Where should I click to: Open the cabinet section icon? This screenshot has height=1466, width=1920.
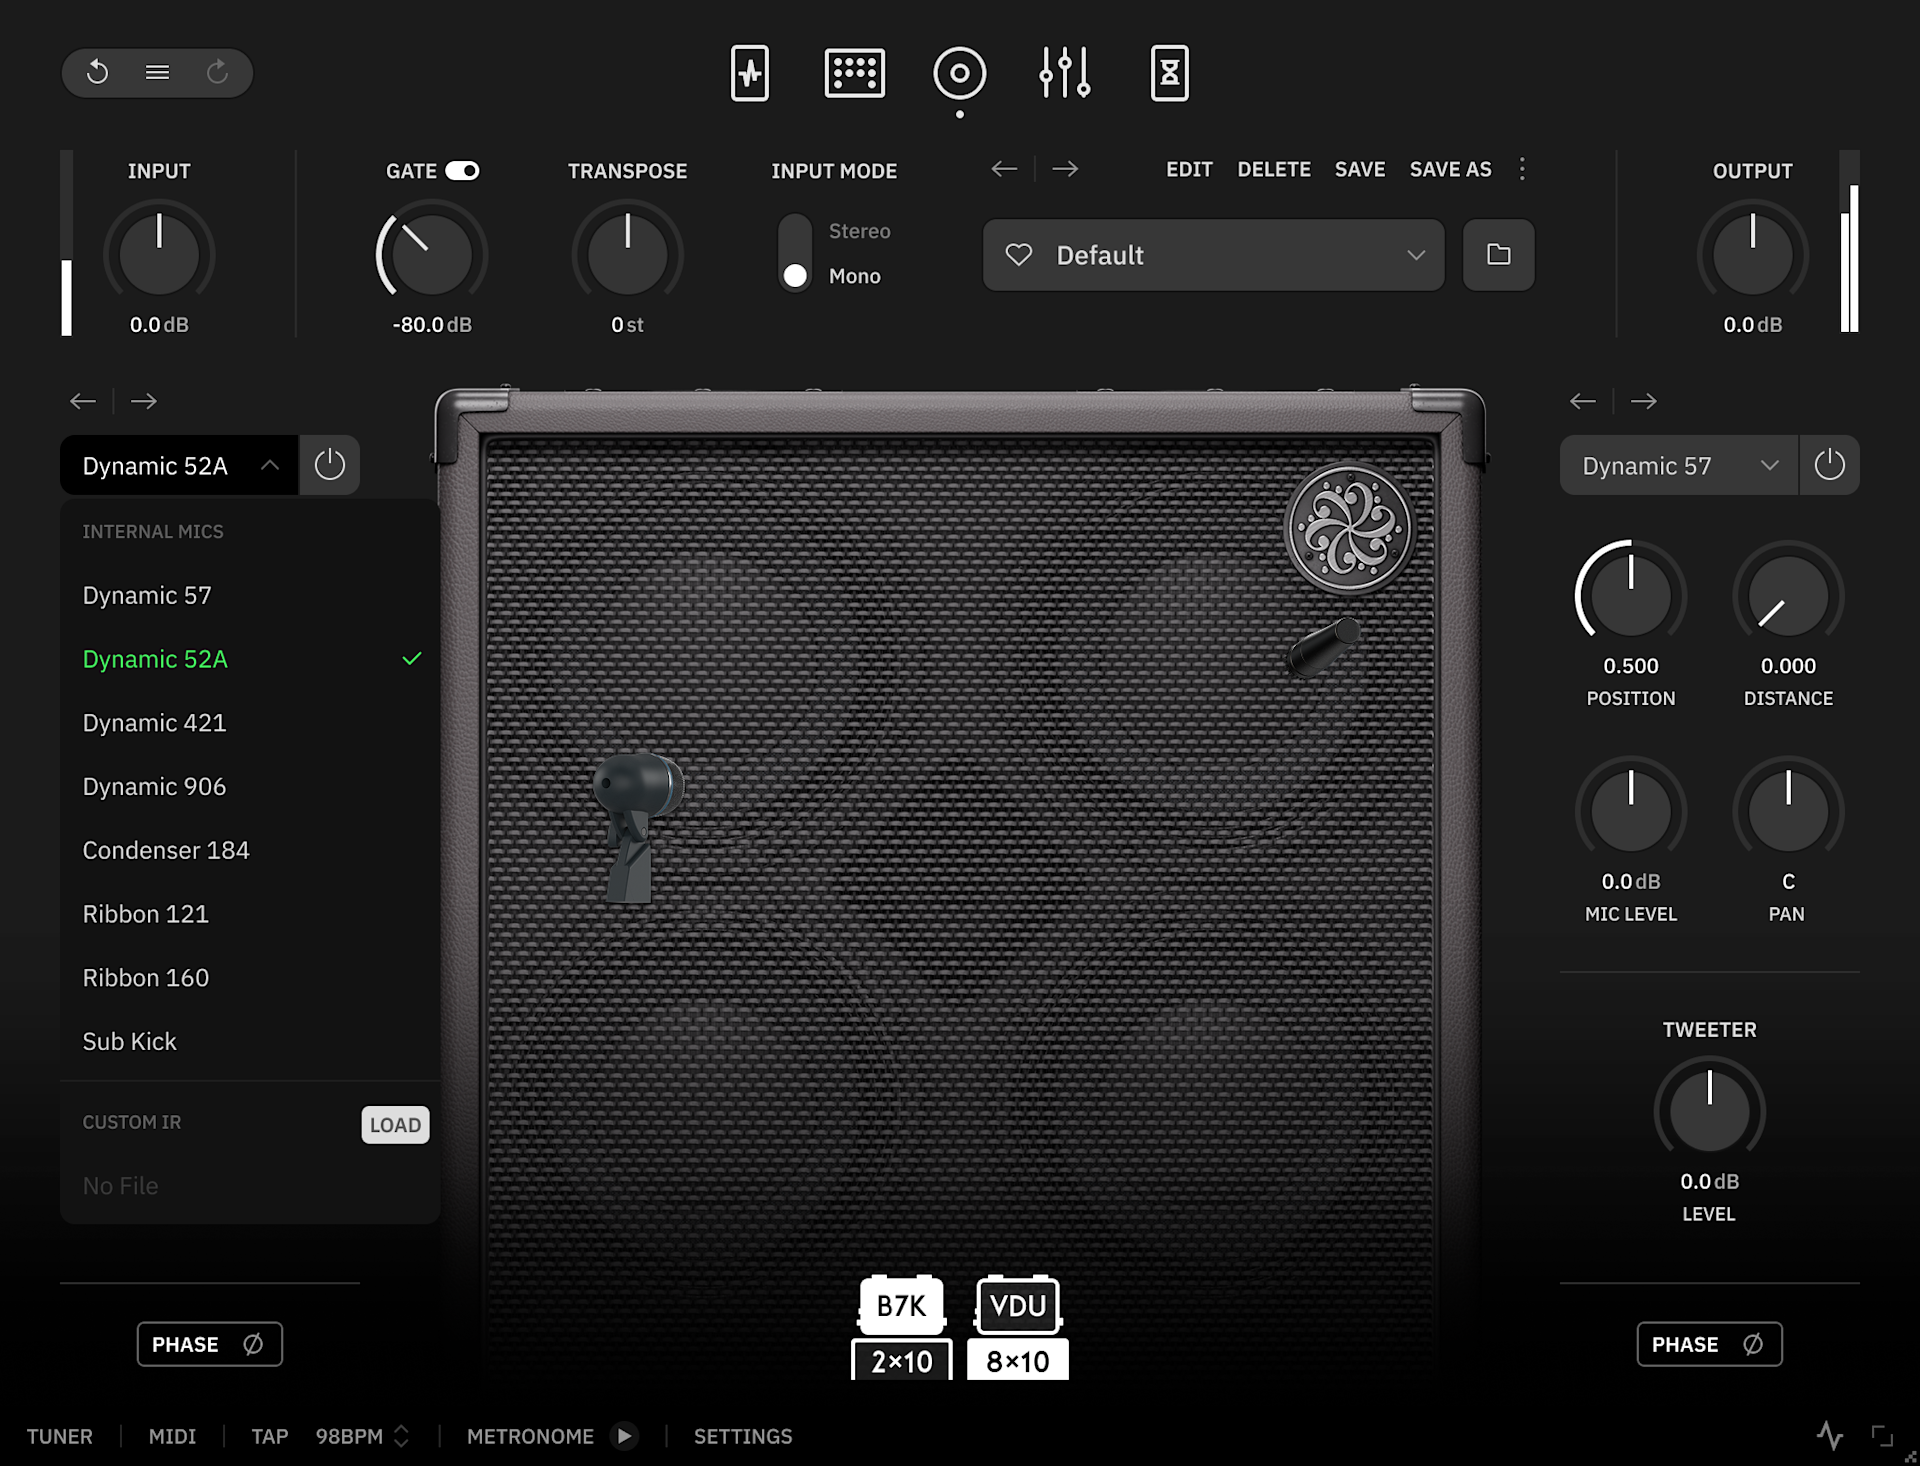[959, 73]
